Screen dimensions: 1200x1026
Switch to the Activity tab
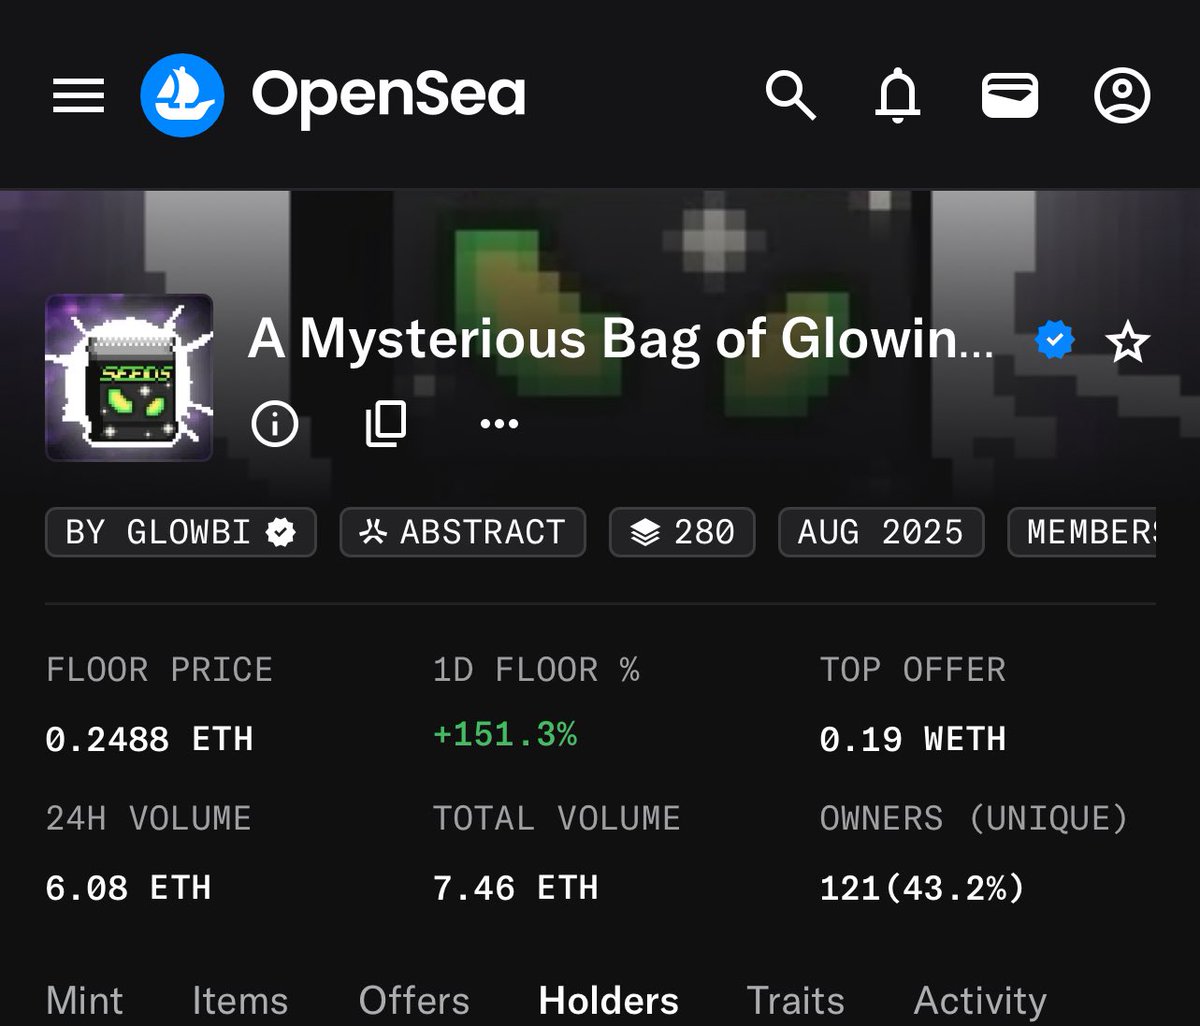point(980,1000)
